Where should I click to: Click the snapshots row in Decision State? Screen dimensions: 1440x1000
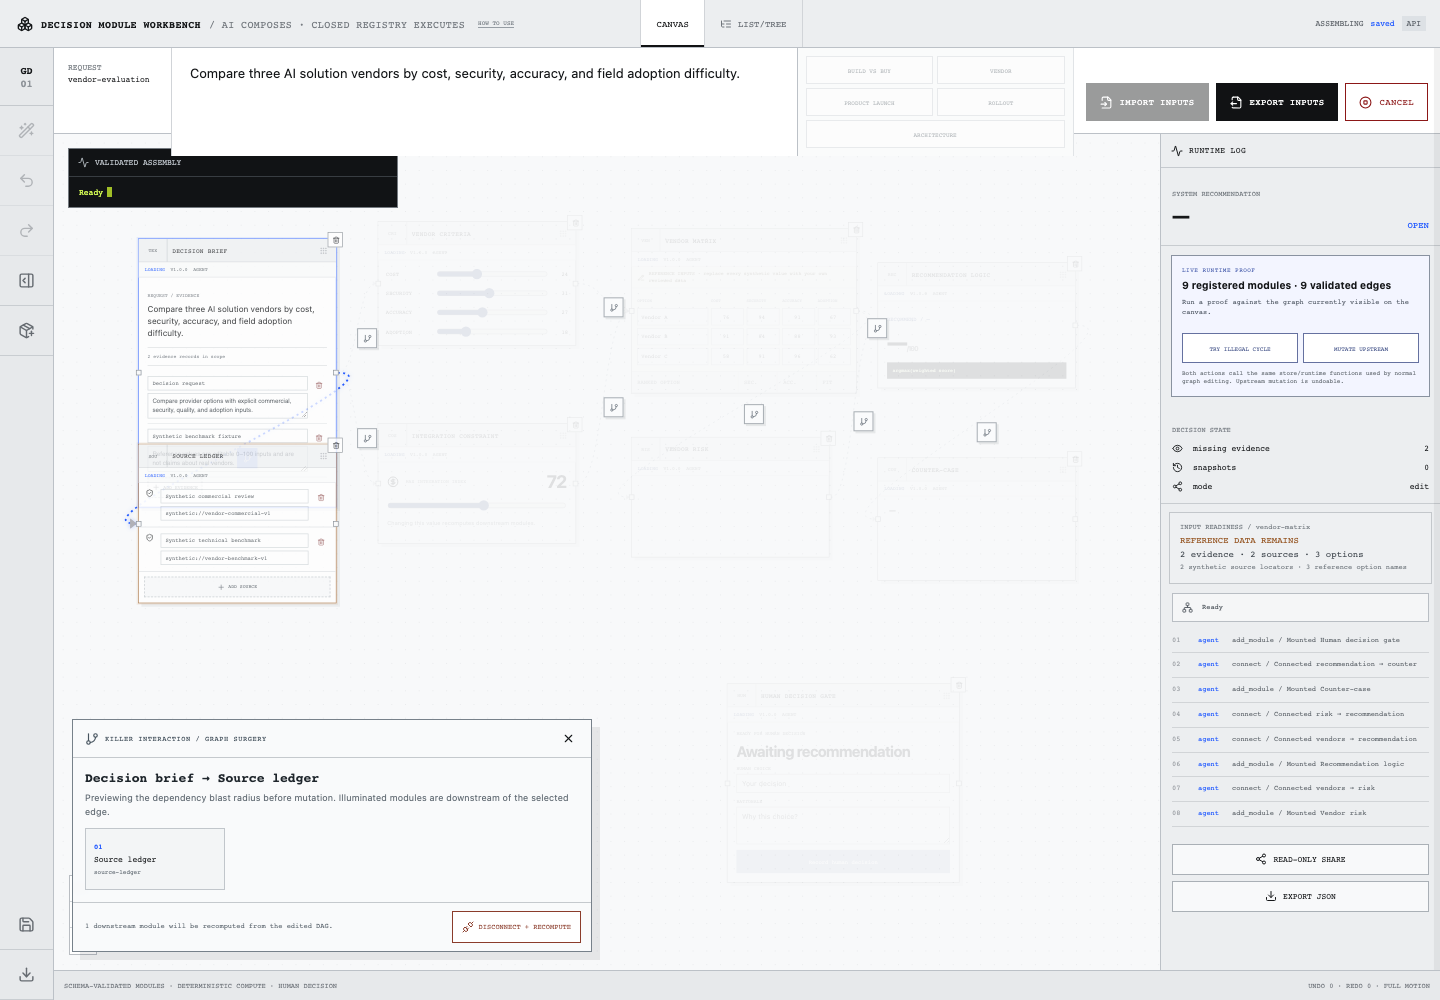point(1300,468)
